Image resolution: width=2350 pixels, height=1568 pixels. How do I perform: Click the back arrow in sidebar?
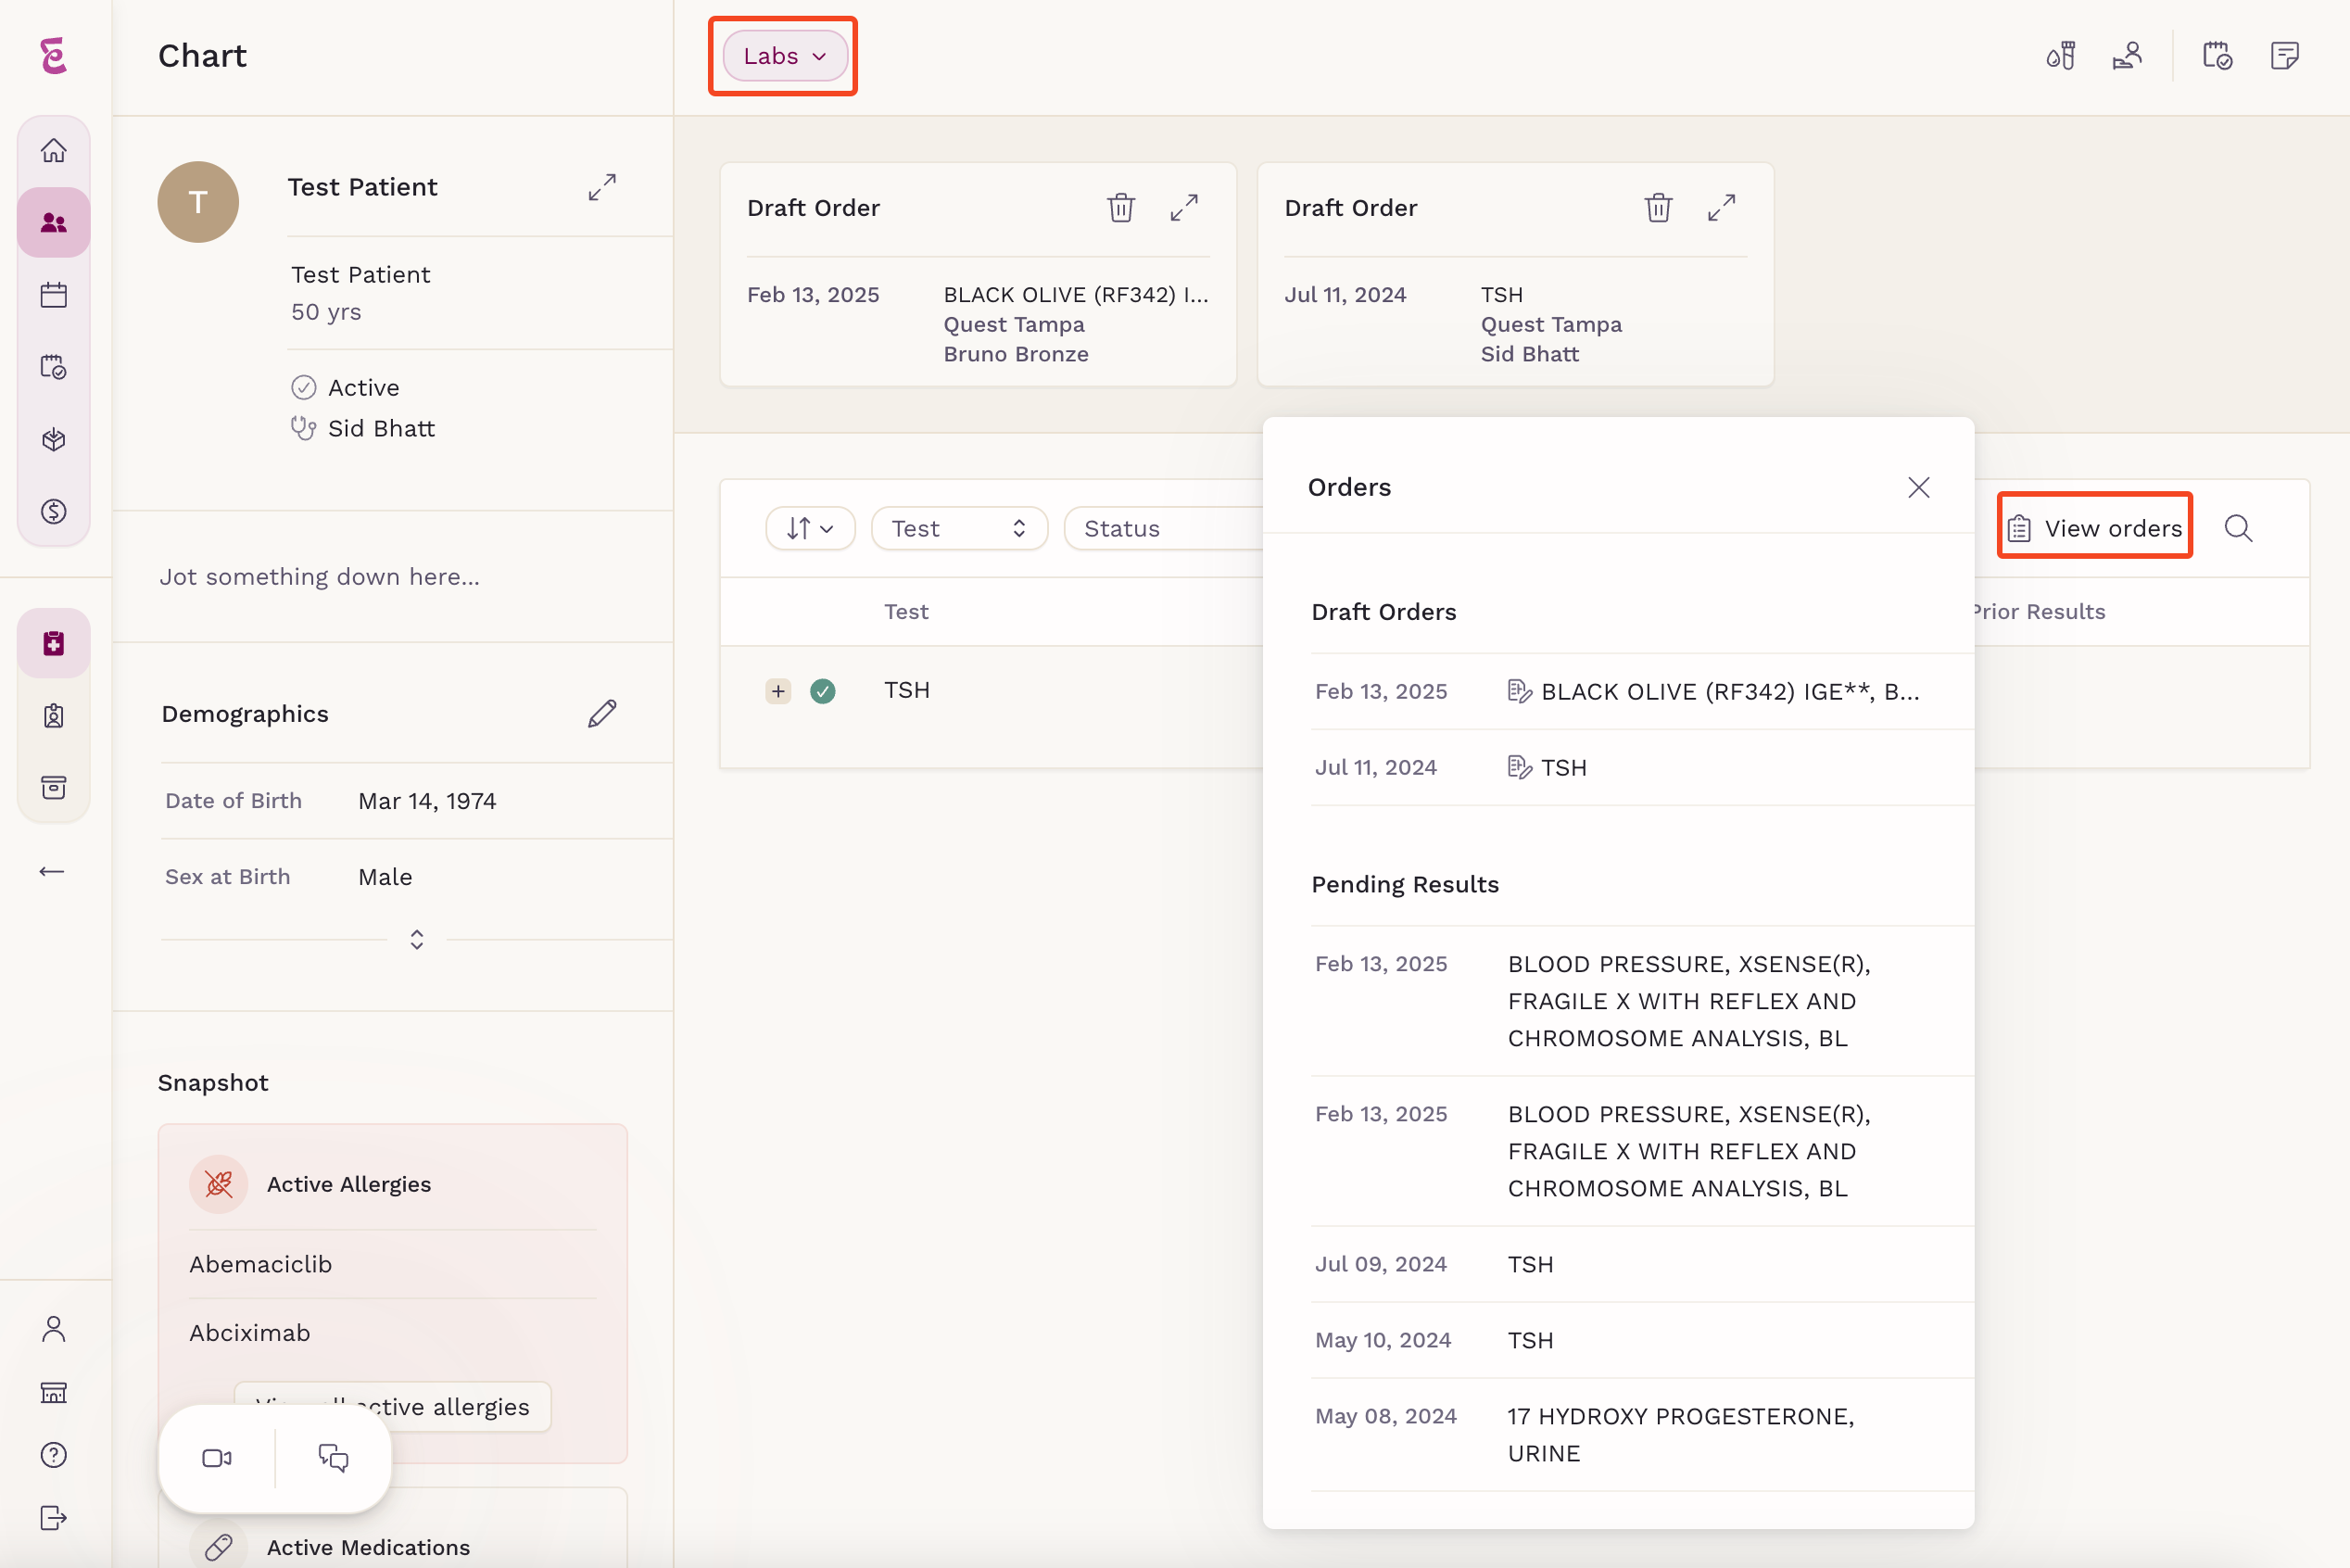pyautogui.click(x=52, y=871)
